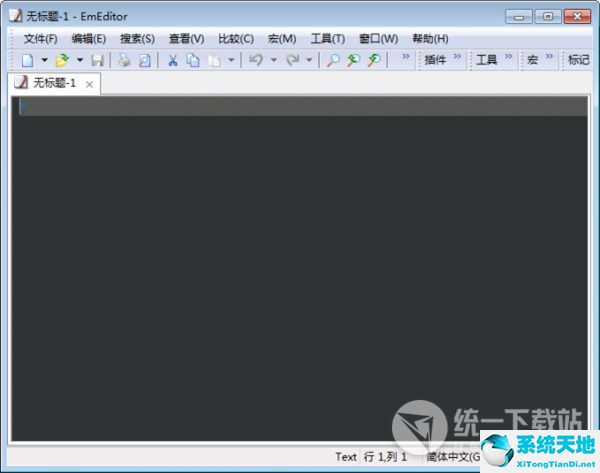The width and height of the screenshot is (600, 473).
Task: Click the 宏 toolbar label
Action: coord(533,60)
